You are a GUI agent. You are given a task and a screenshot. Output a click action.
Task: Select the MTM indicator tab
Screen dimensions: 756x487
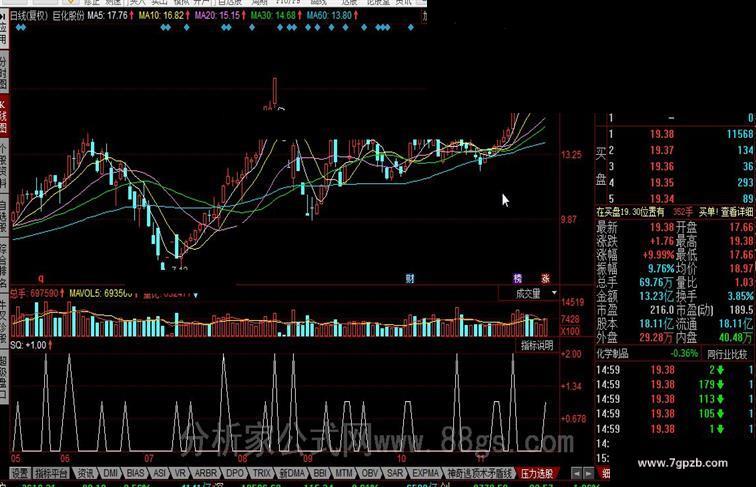coord(344,473)
